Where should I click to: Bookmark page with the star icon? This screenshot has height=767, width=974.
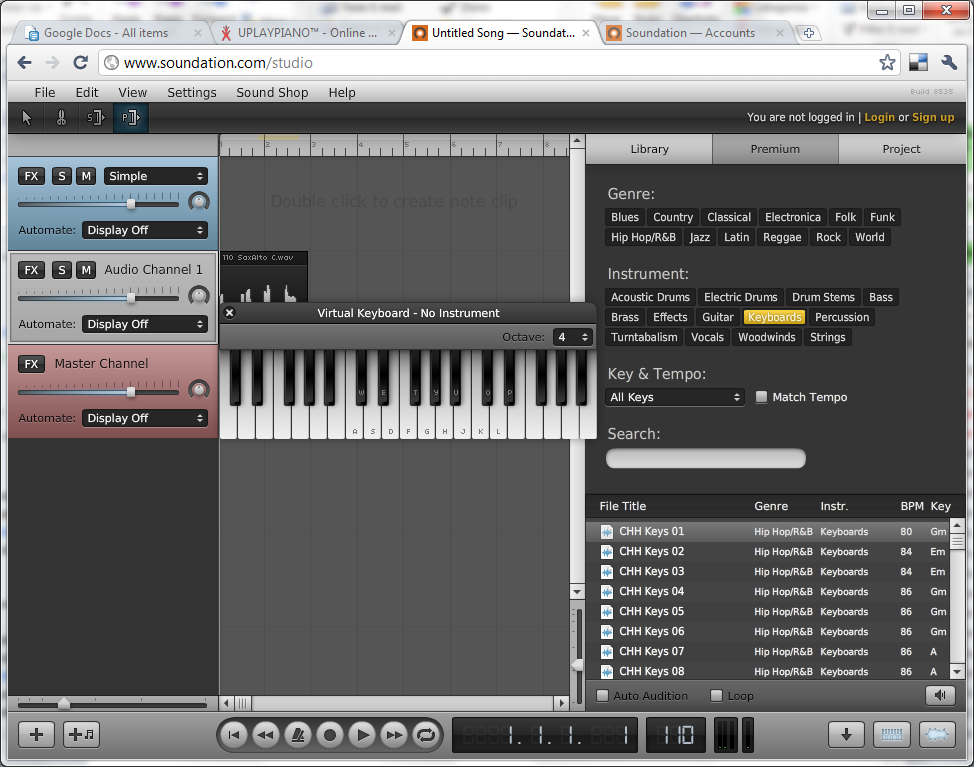[x=887, y=63]
